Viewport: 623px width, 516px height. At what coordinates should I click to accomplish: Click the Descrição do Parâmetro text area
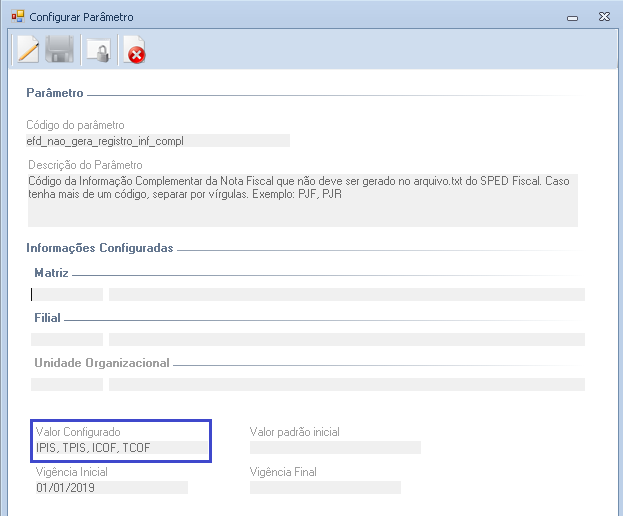pos(303,200)
